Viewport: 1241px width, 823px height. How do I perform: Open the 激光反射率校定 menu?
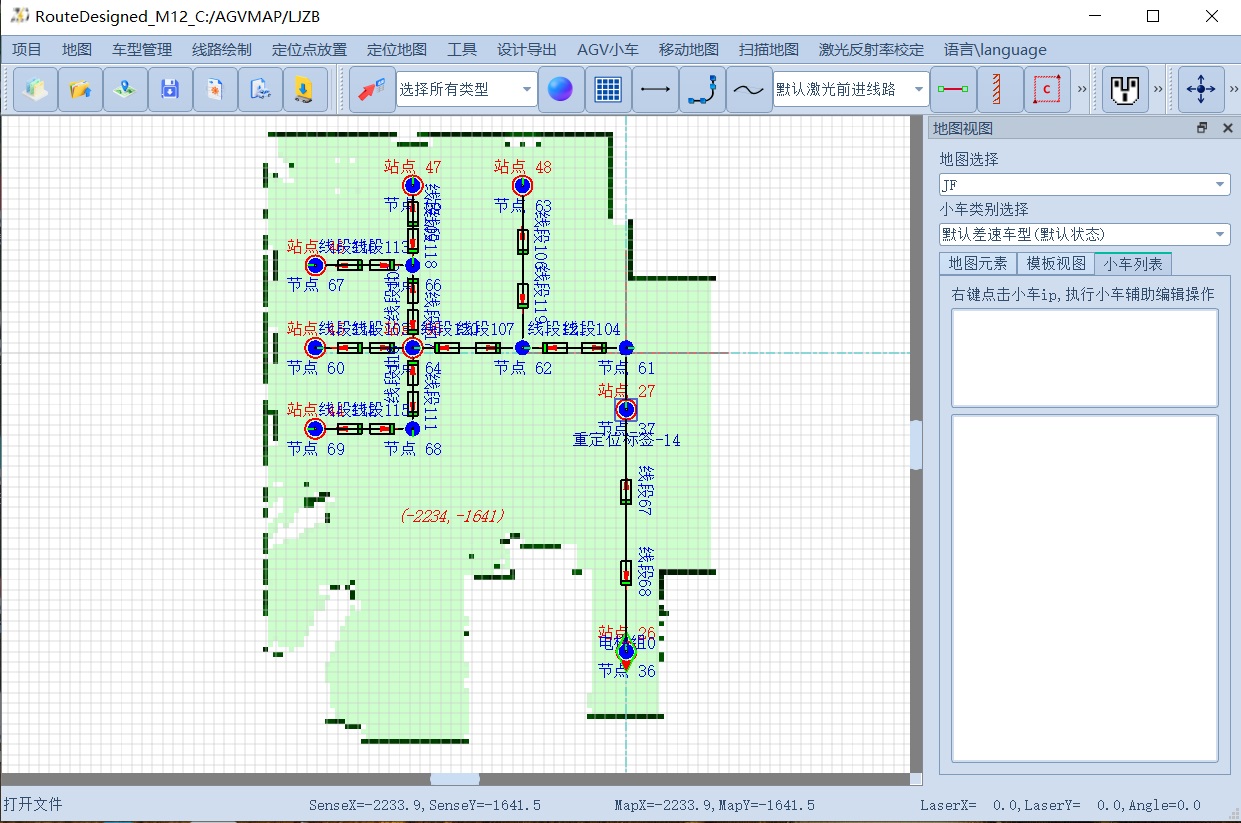871,49
